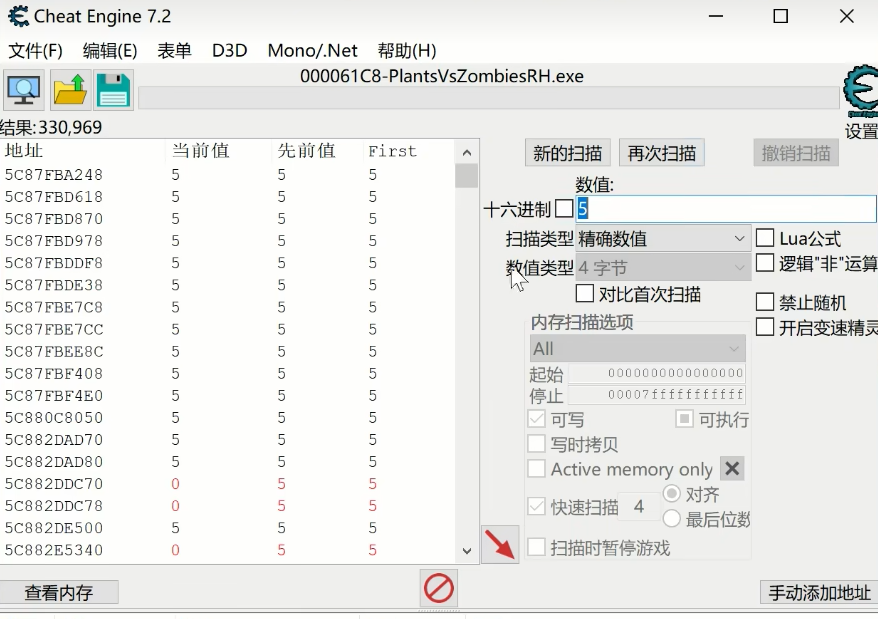878x619 pixels.
Task: Click the 再次扫描 button
Action: tap(661, 152)
